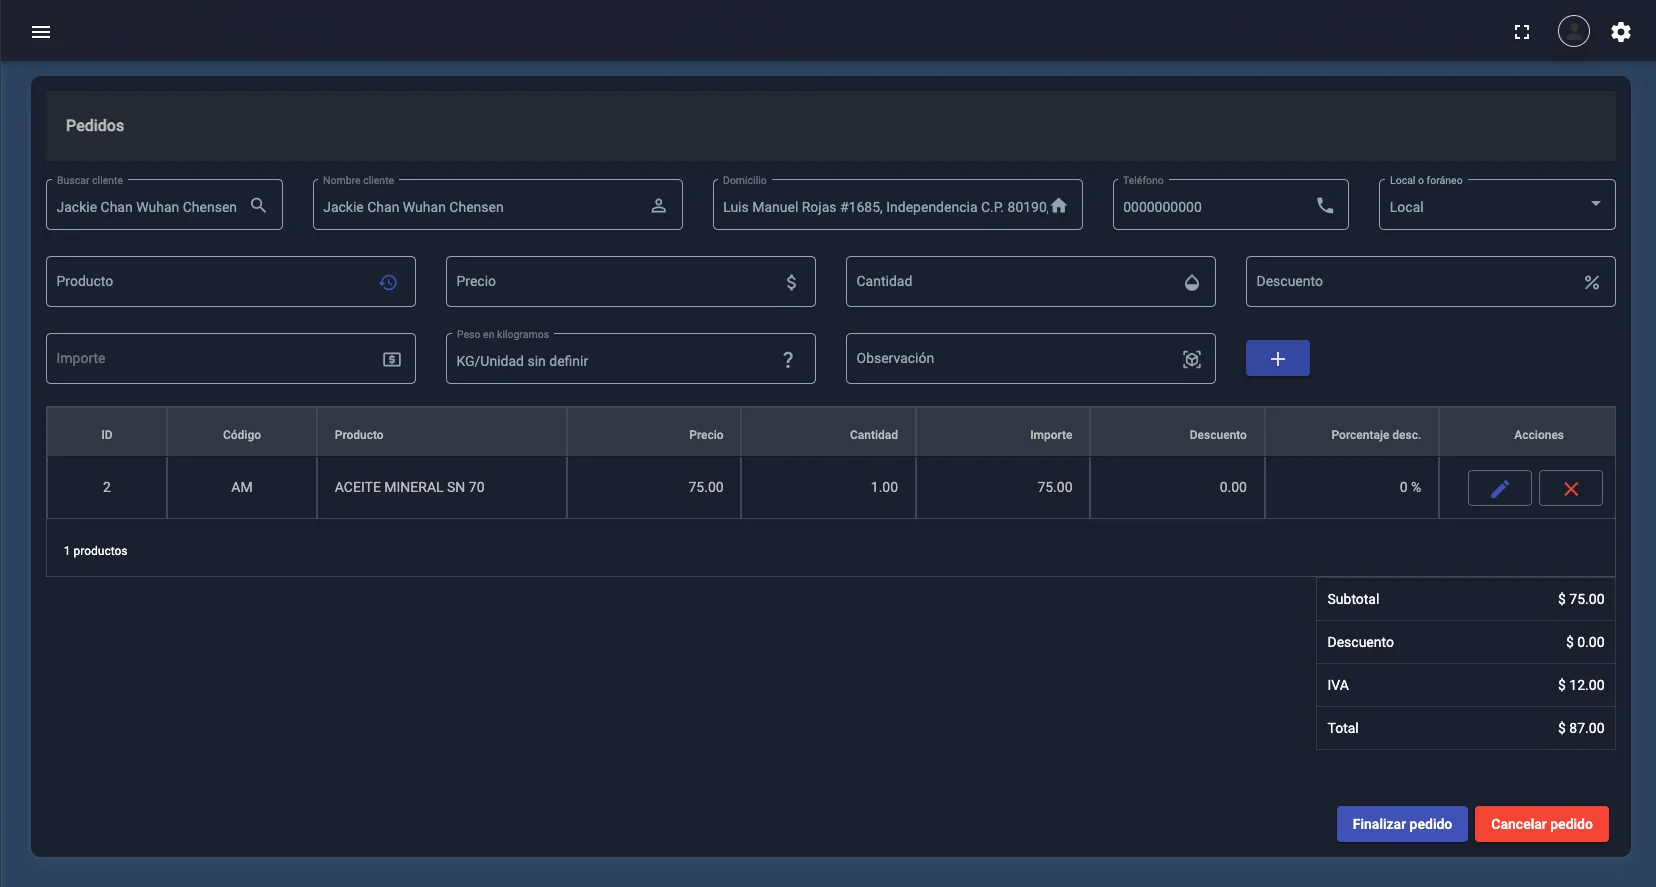Open the hamburger navigation menu
This screenshot has height=887, width=1656.
41,32
